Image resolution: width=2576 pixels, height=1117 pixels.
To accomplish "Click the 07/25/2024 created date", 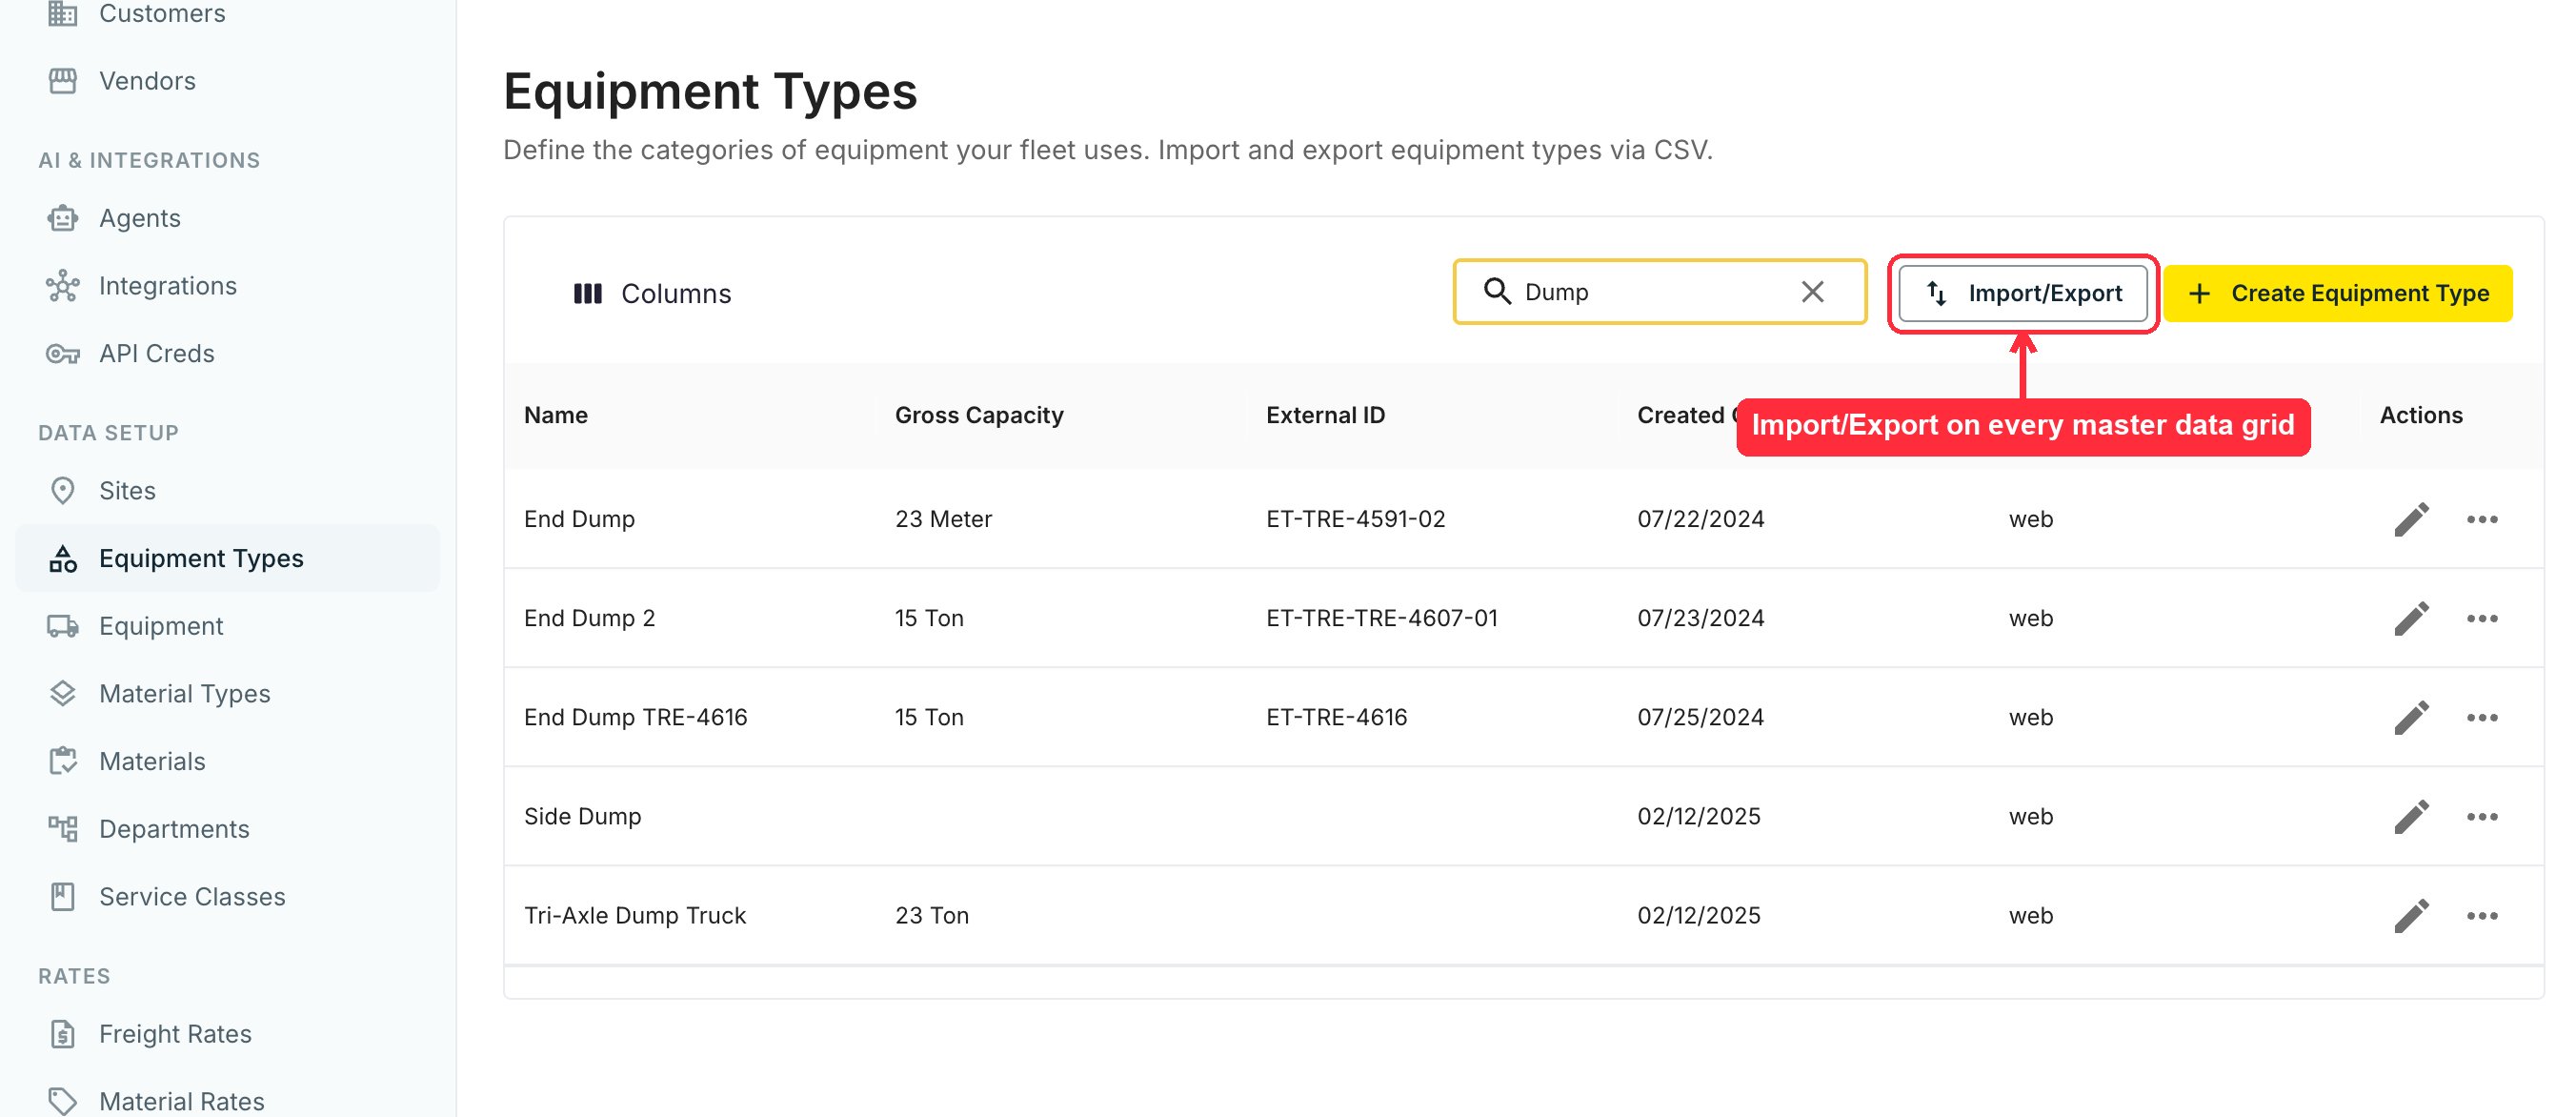I will (1700, 717).
